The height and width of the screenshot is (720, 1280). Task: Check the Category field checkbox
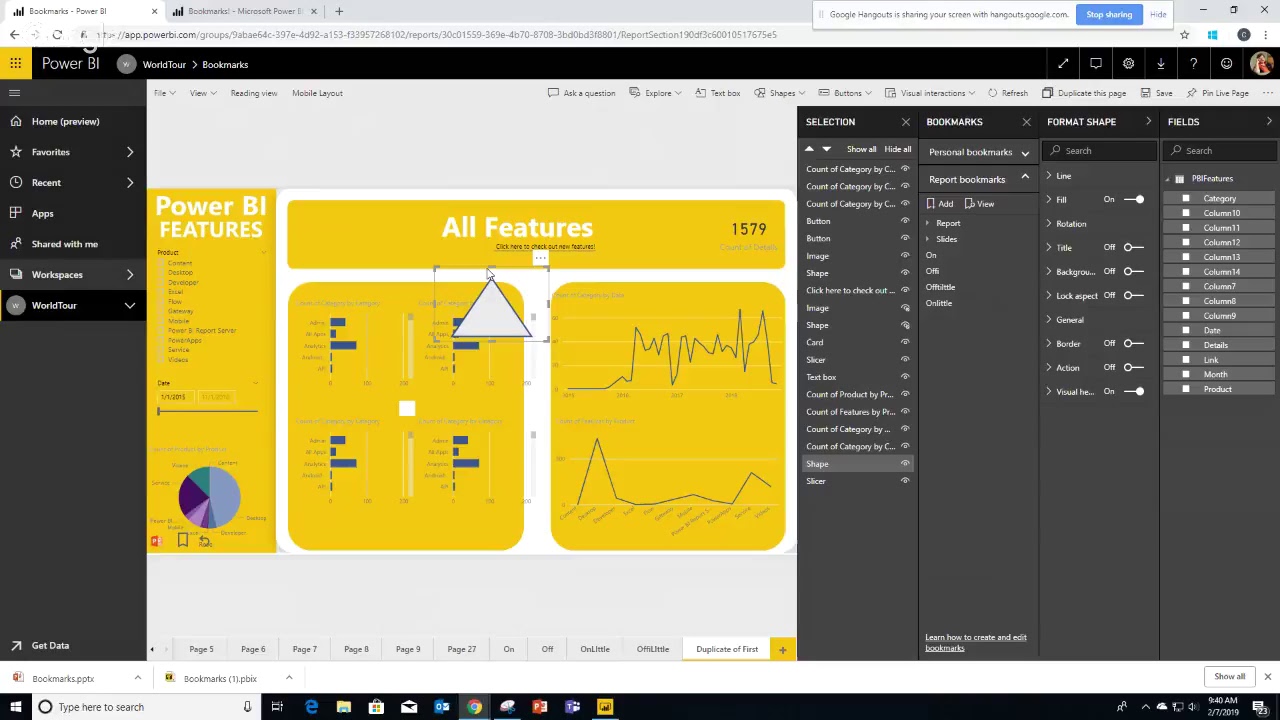tap(1186, 198)
